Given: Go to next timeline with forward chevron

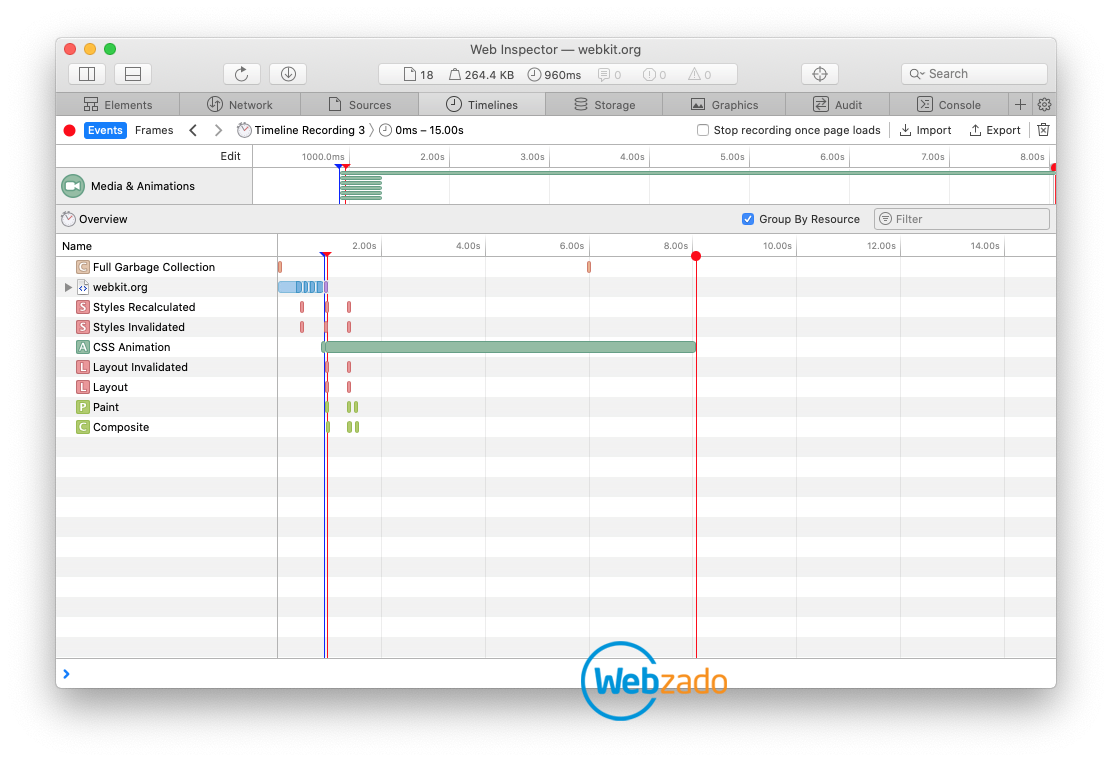Looking at the screenshot, I should [218, 130].
